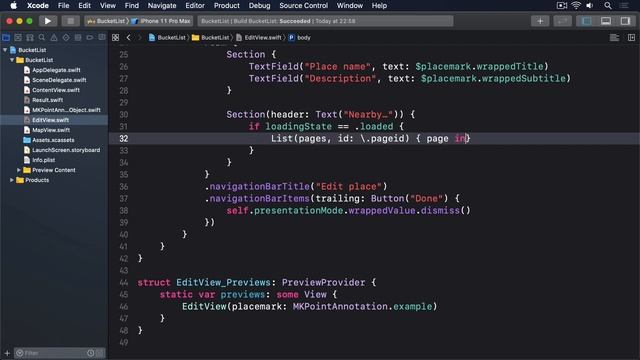The height and width of the screenshot is (360, 640).
Task: Toggle the navigator pane visibility
Action: [x=587, y=21]
